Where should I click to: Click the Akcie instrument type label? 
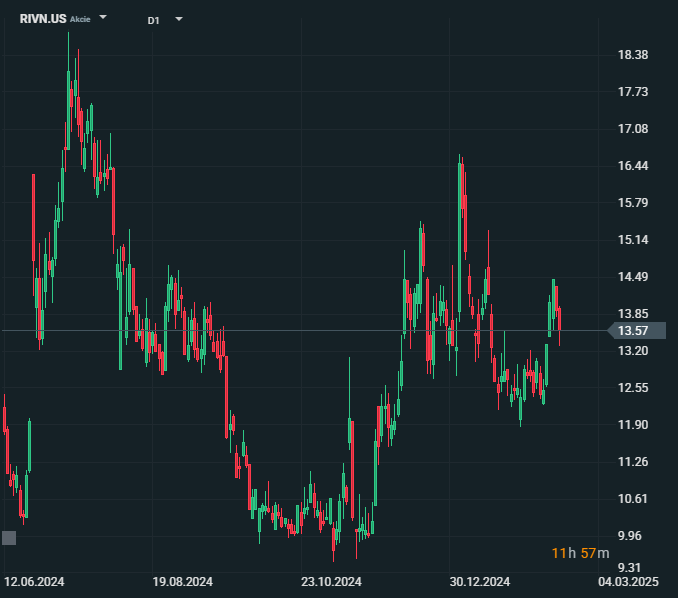[80, 19]
